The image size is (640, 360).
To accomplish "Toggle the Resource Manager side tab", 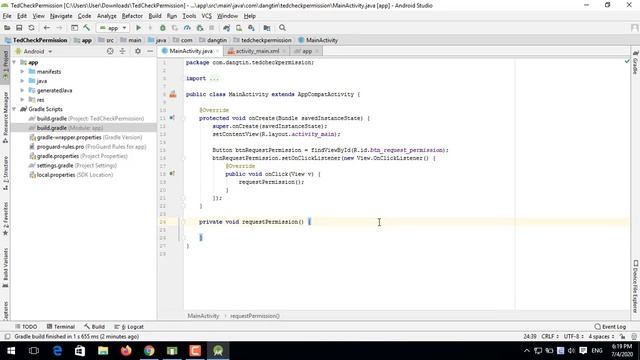I will (x=5, y=117).
